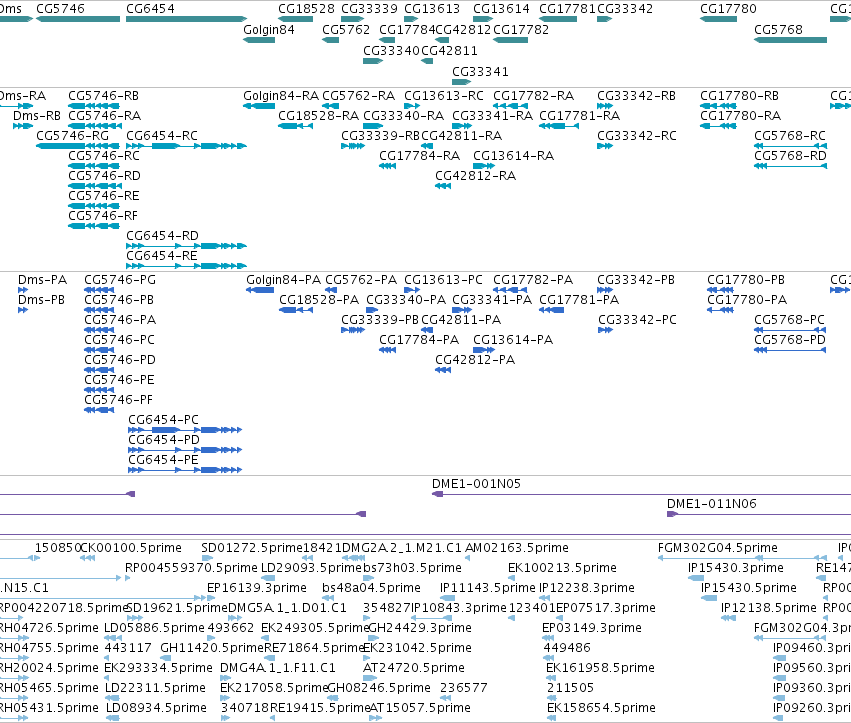
Task: Click the CG33339 gene label
Action: click(369, 9)
